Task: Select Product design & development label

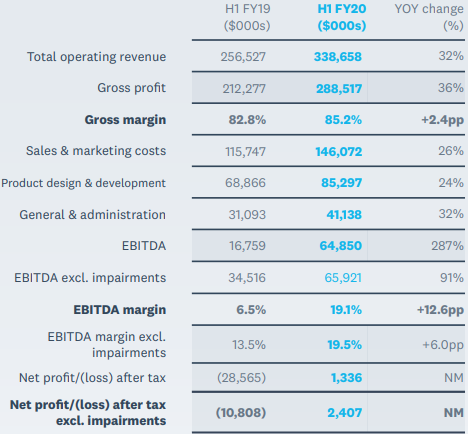Action: pos(83,183)
